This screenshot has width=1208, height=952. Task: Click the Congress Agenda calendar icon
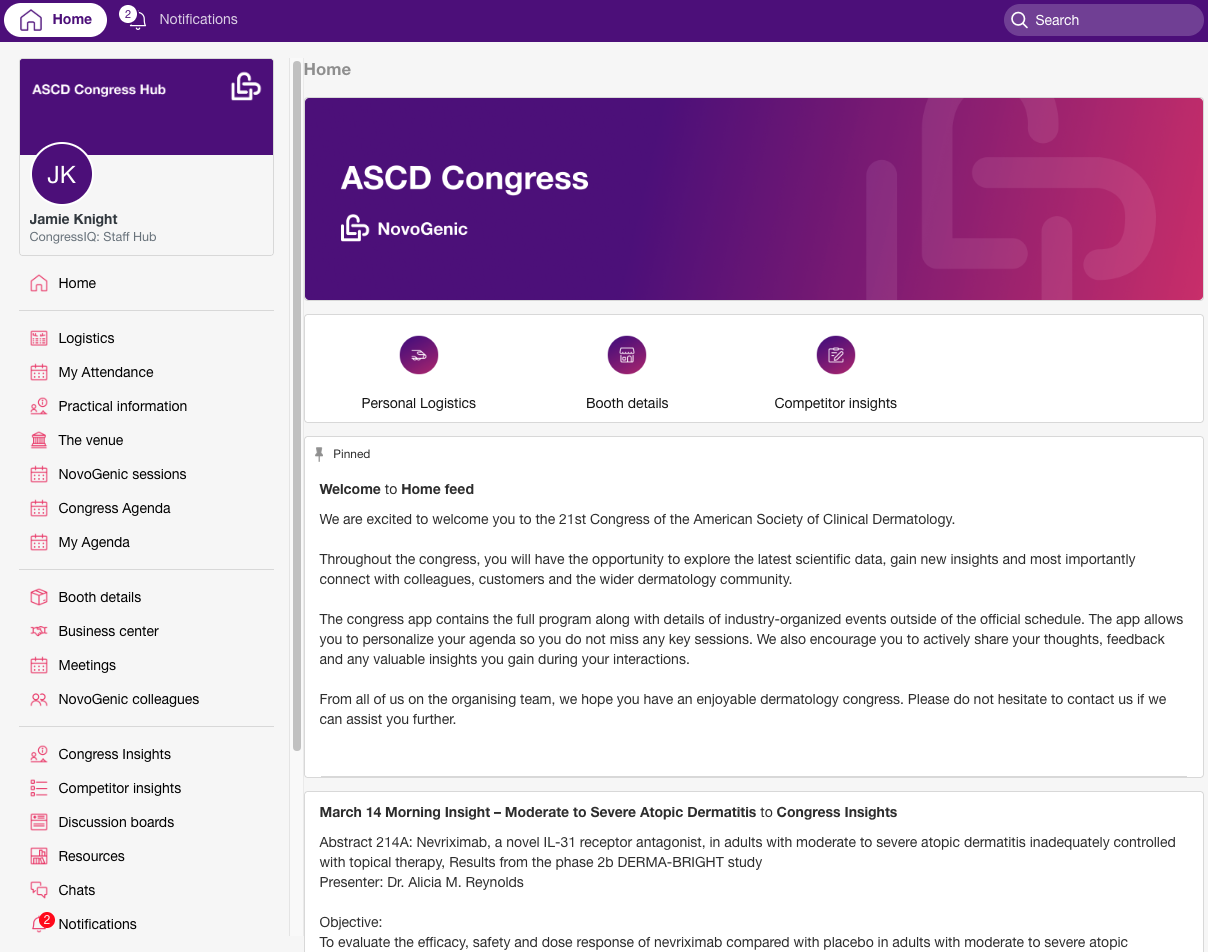(39, 508)
